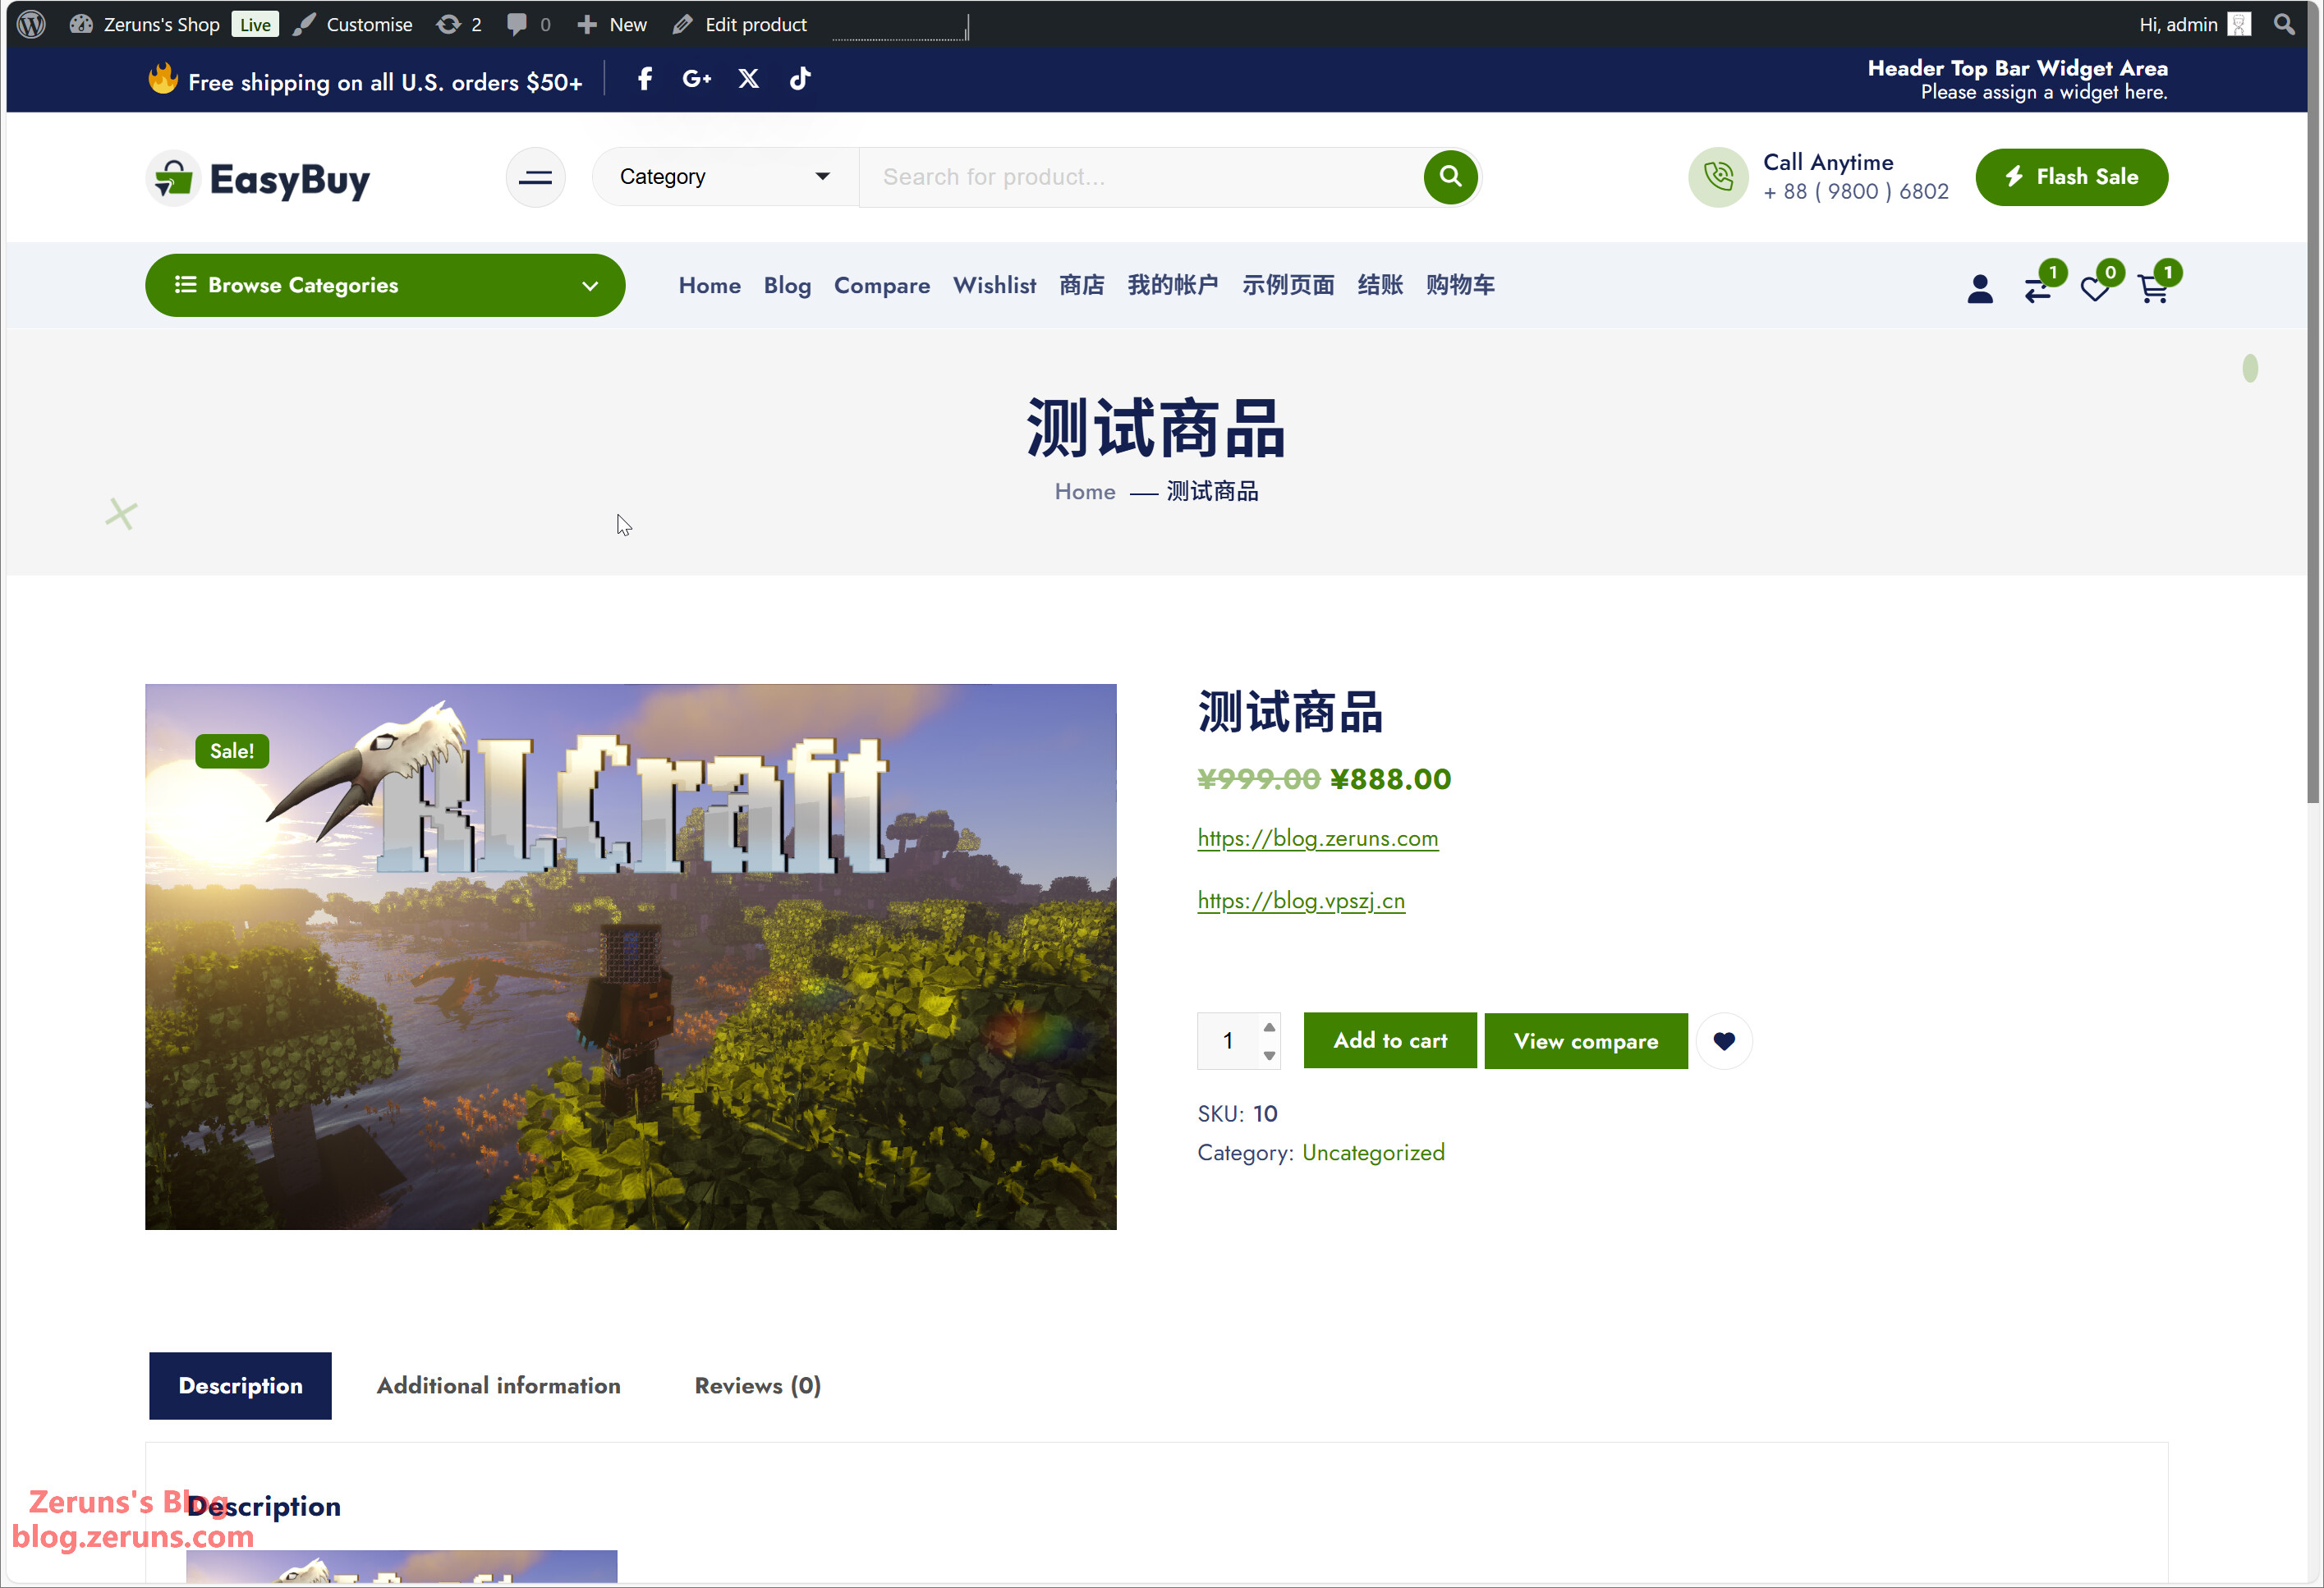Screen dimensions: 2324x1588
Task: Expand Browse Categories menu
Action: pos(385,285)
